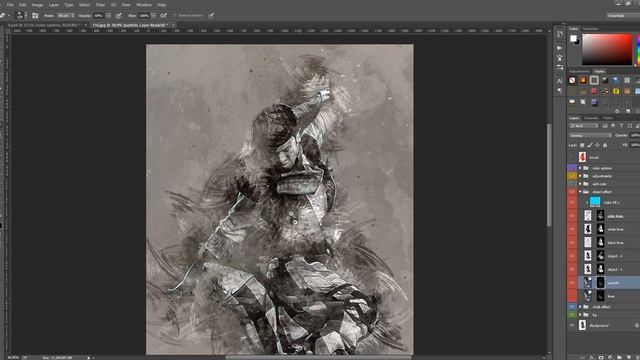Open the Paragraph panel icon
Viewport: 640px width, 360px height.
point(560,90)
